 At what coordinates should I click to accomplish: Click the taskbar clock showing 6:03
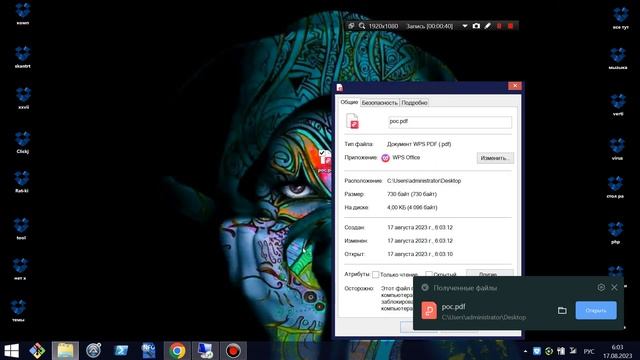[617, 351]
